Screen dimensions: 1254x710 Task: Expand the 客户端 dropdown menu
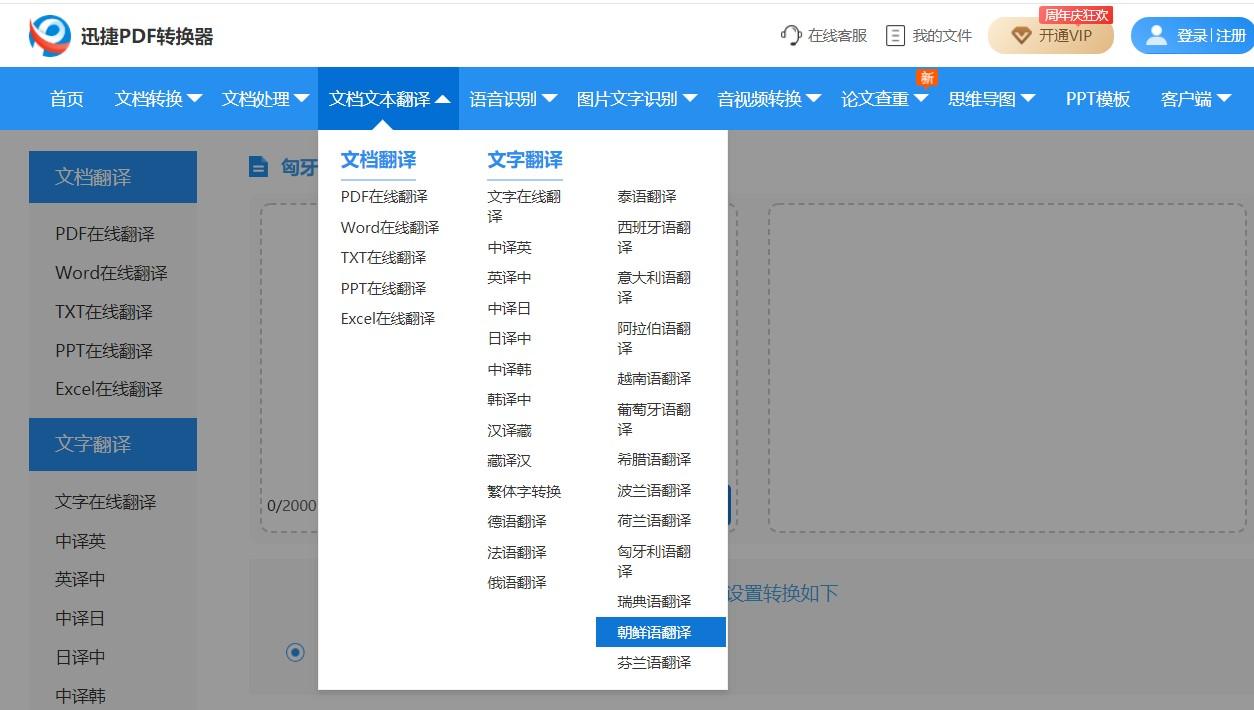[x=1196, y=99]
